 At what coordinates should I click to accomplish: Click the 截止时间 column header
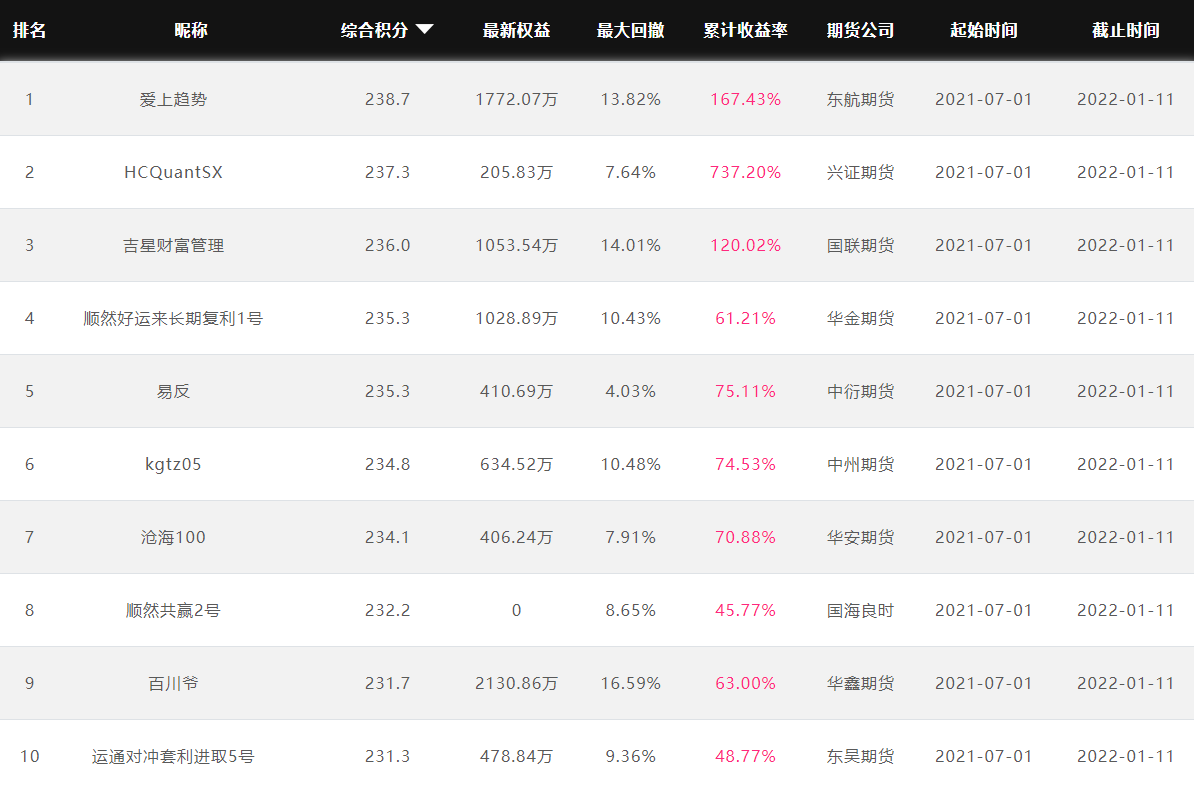click(1125, 30)
